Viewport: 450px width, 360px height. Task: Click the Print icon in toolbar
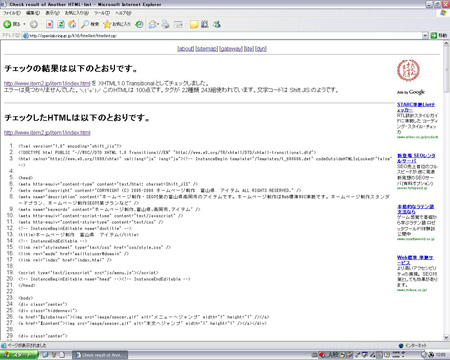click(166, 24)
